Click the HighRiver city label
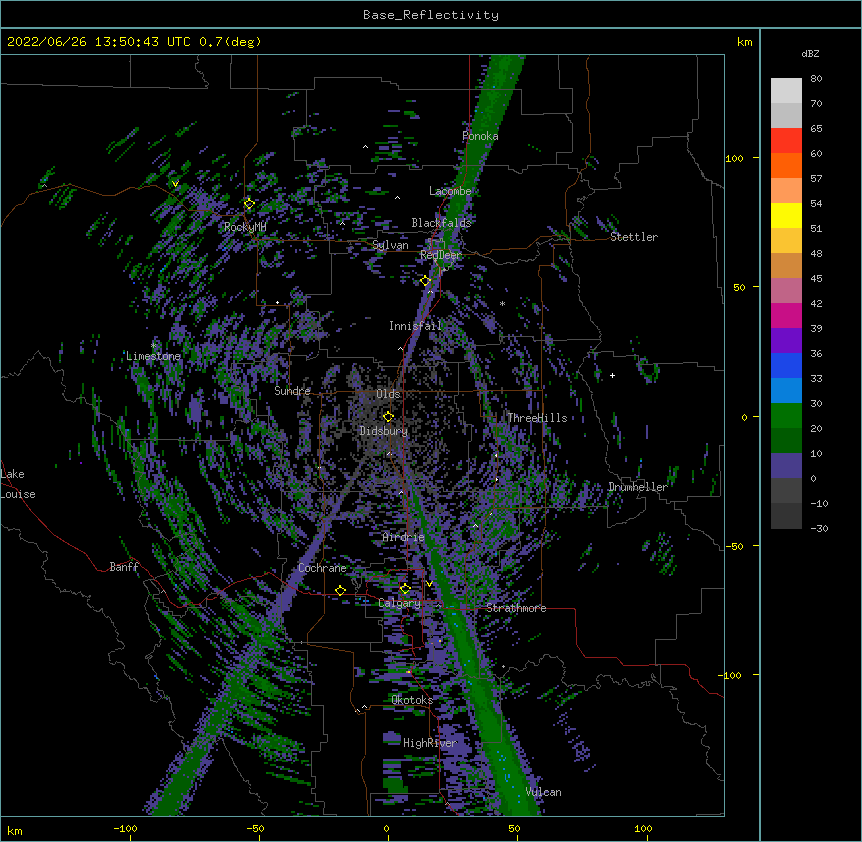Viewport: 862px width, 842px height. 430,743
